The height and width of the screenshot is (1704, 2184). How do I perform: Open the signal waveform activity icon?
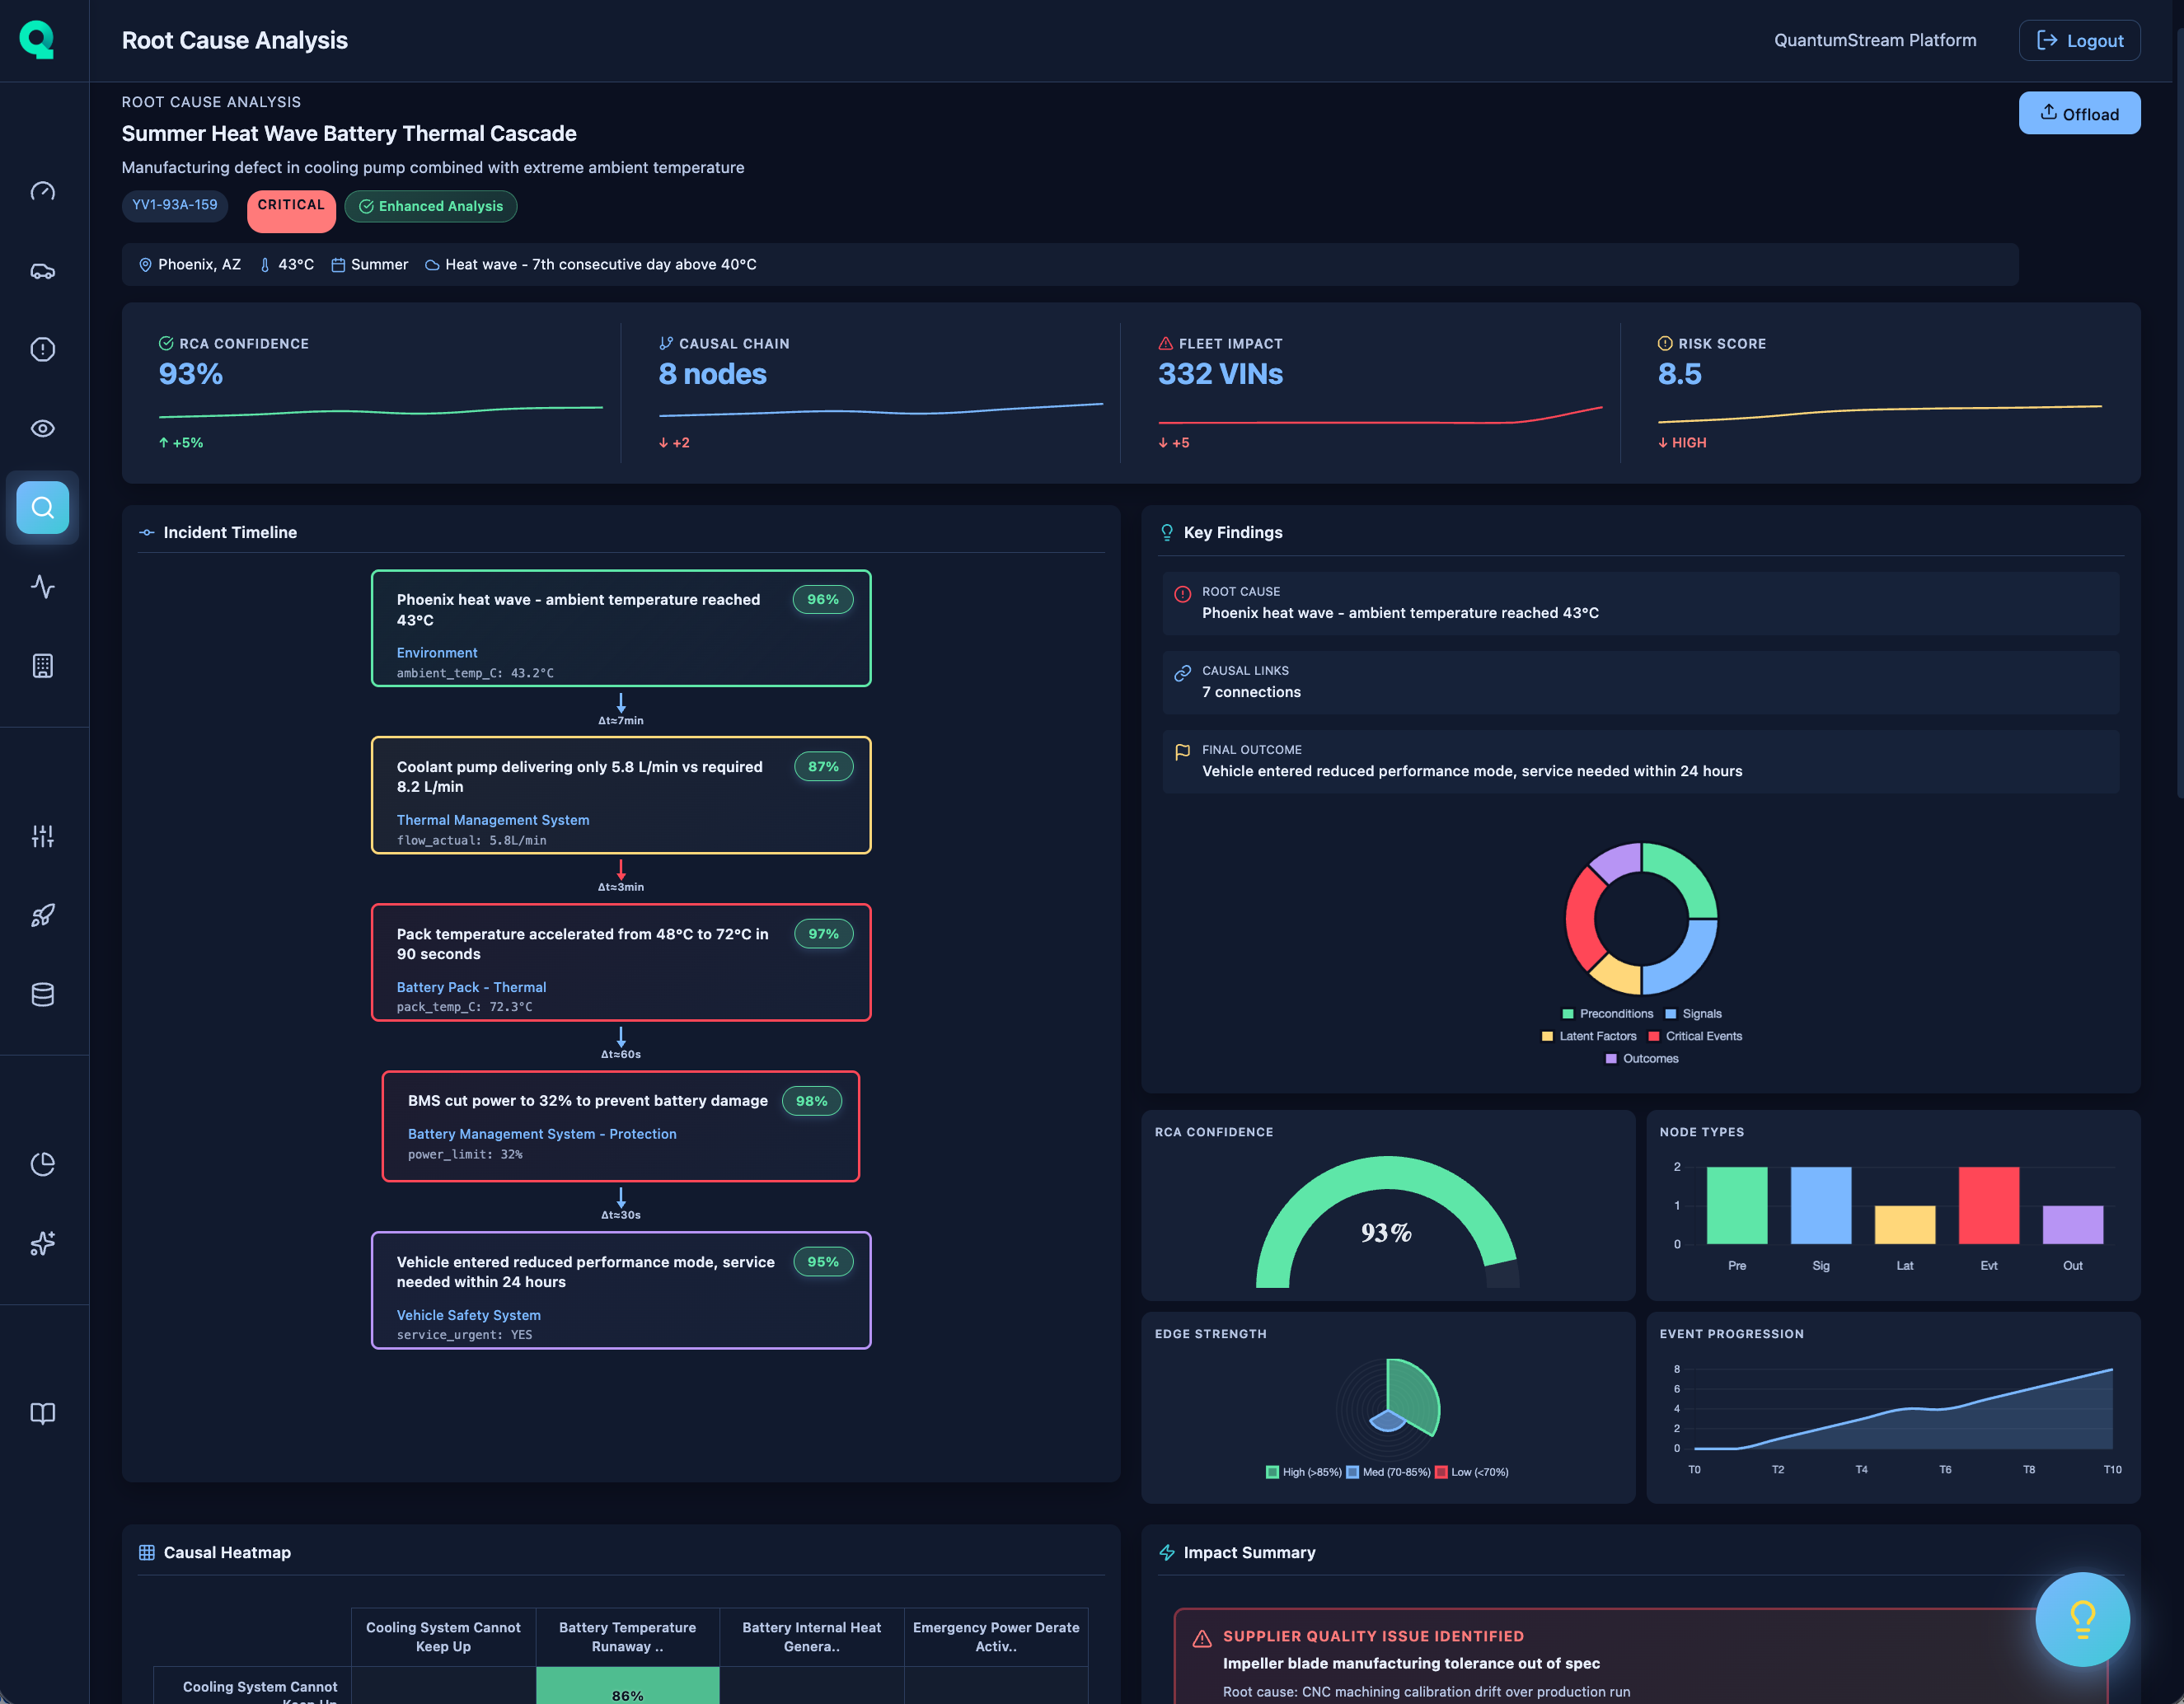43,587
